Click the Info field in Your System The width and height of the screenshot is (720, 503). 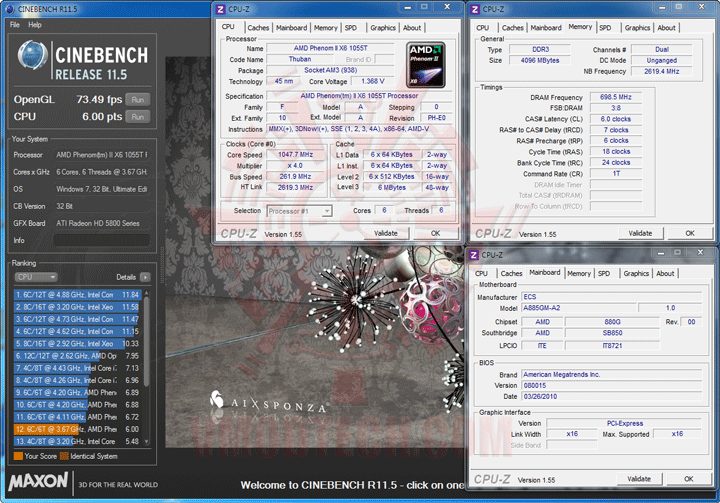point(101,240)
